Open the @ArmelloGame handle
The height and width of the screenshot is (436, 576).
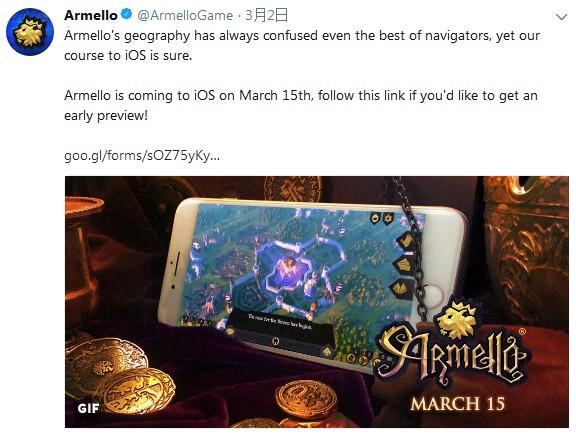[x=185, y=15]
